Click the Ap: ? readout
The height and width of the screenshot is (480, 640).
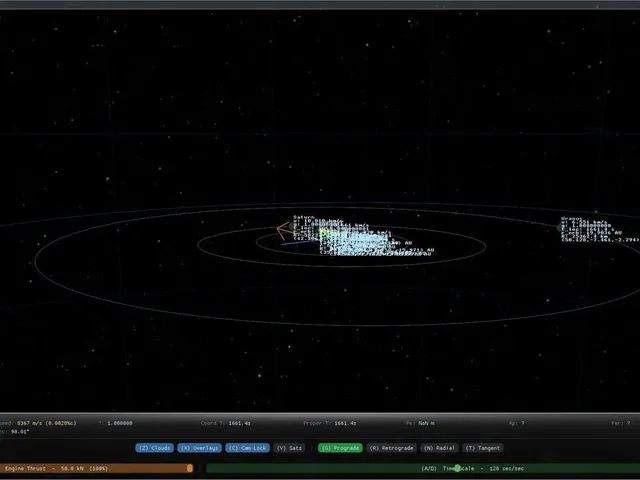(516, 423)
